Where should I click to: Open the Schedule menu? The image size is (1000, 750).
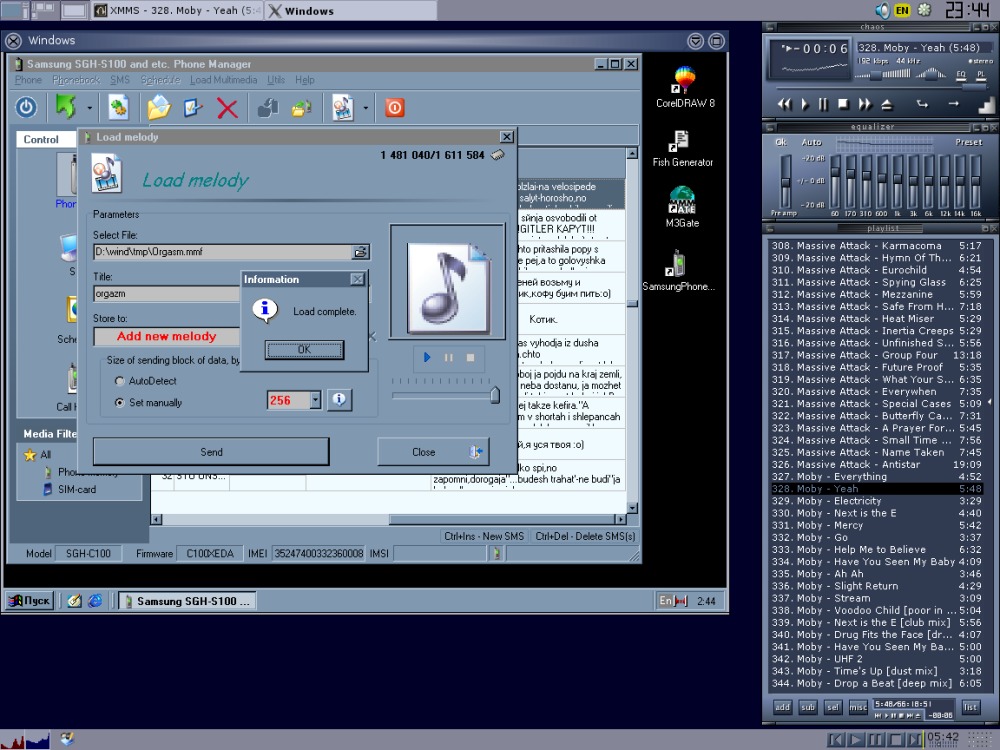[160, 80]
